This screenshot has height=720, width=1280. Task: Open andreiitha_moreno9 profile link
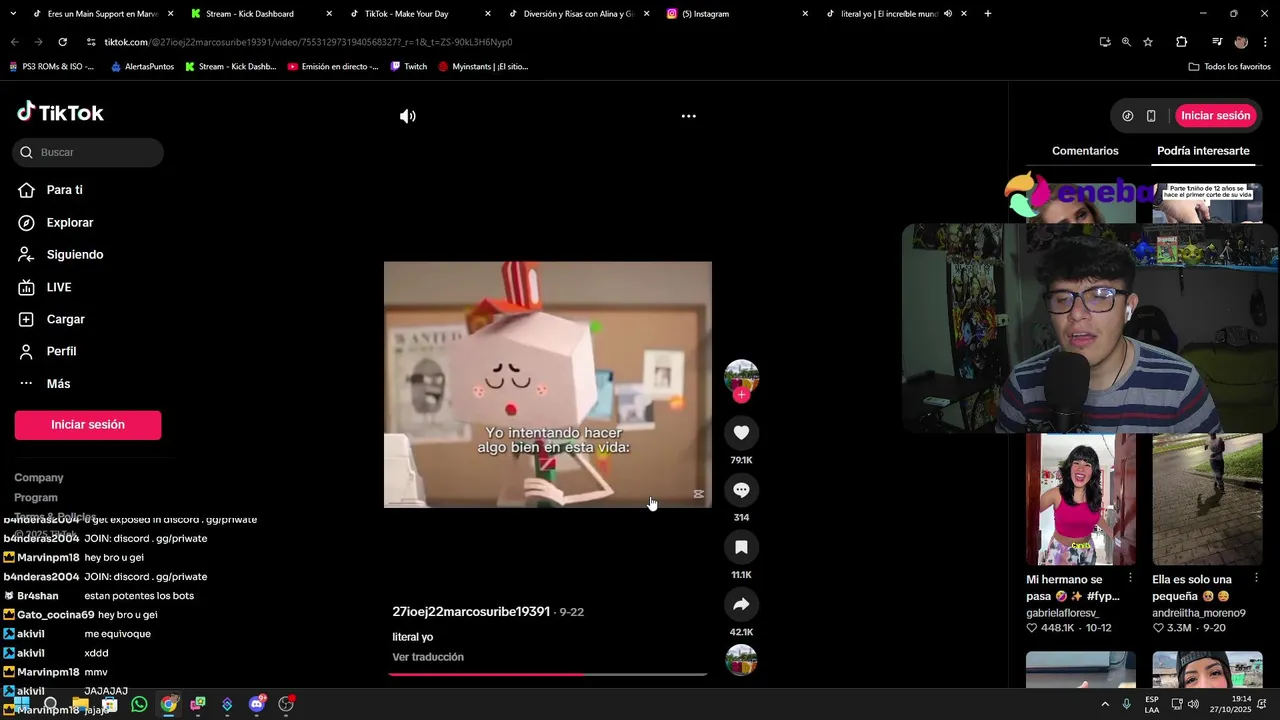click(1199, 613)
